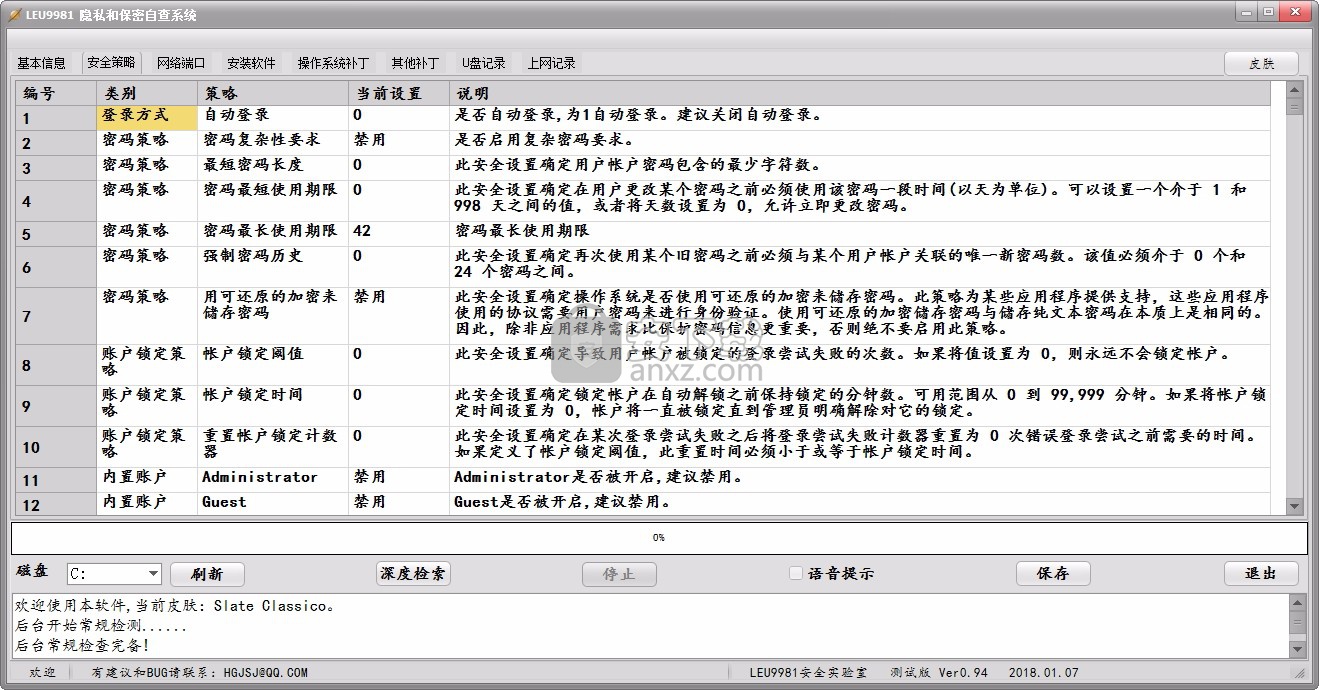Select the Administrator policy cell
This screenshot has height=690, width=1319.
pos(273,480)
